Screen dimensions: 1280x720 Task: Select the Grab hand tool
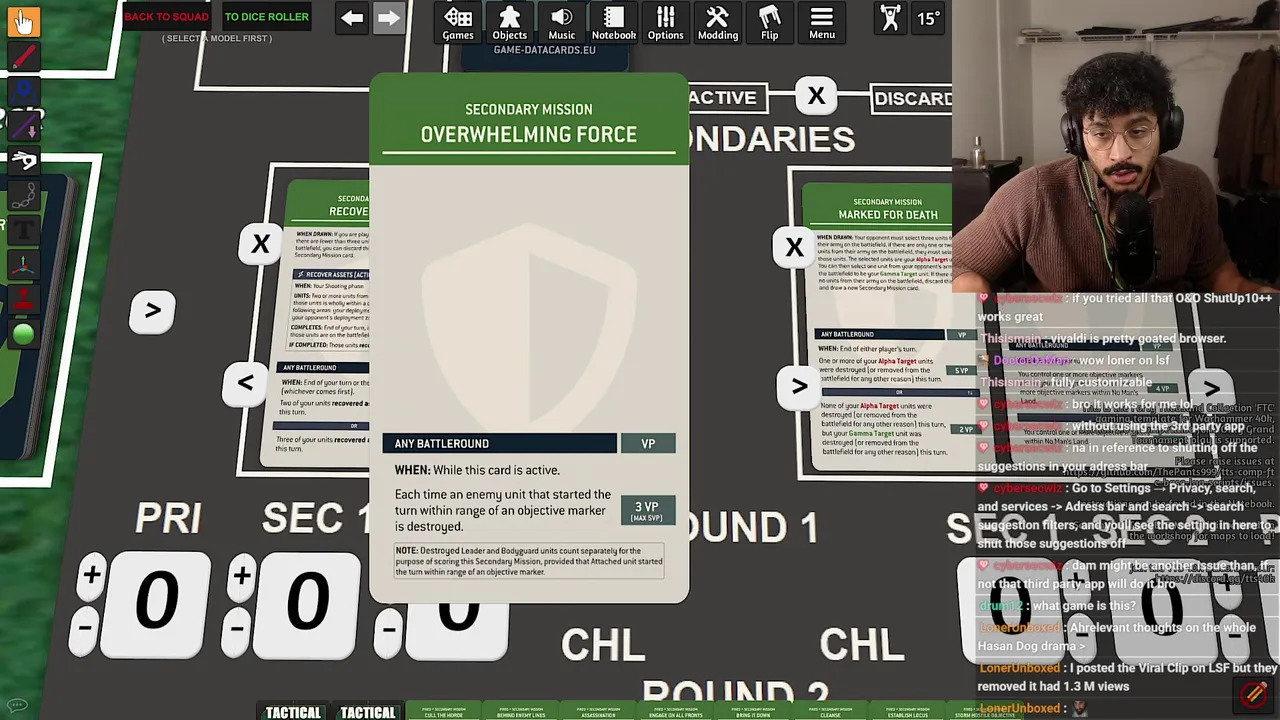click(22, 20)
